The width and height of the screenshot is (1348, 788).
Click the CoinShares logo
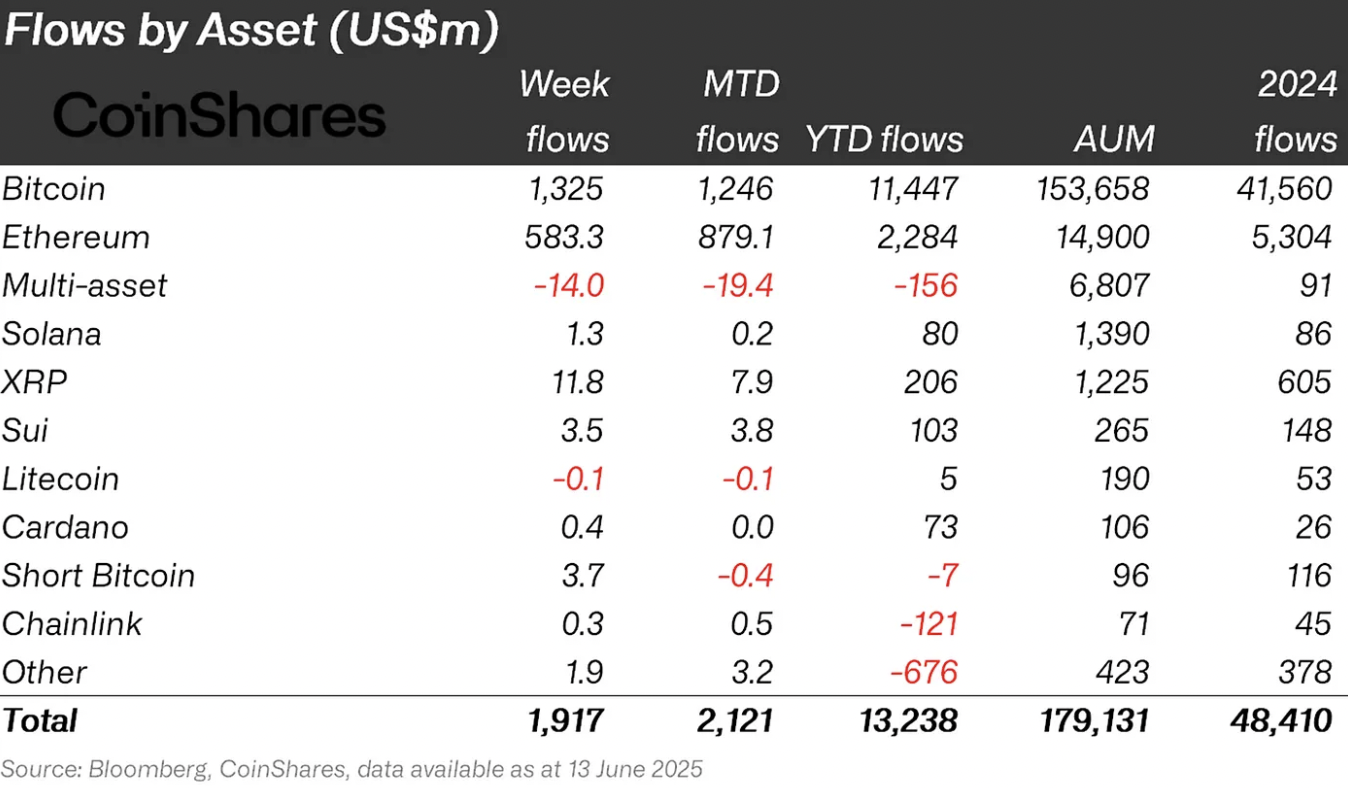pyautogui.click(x=219, y=117)
